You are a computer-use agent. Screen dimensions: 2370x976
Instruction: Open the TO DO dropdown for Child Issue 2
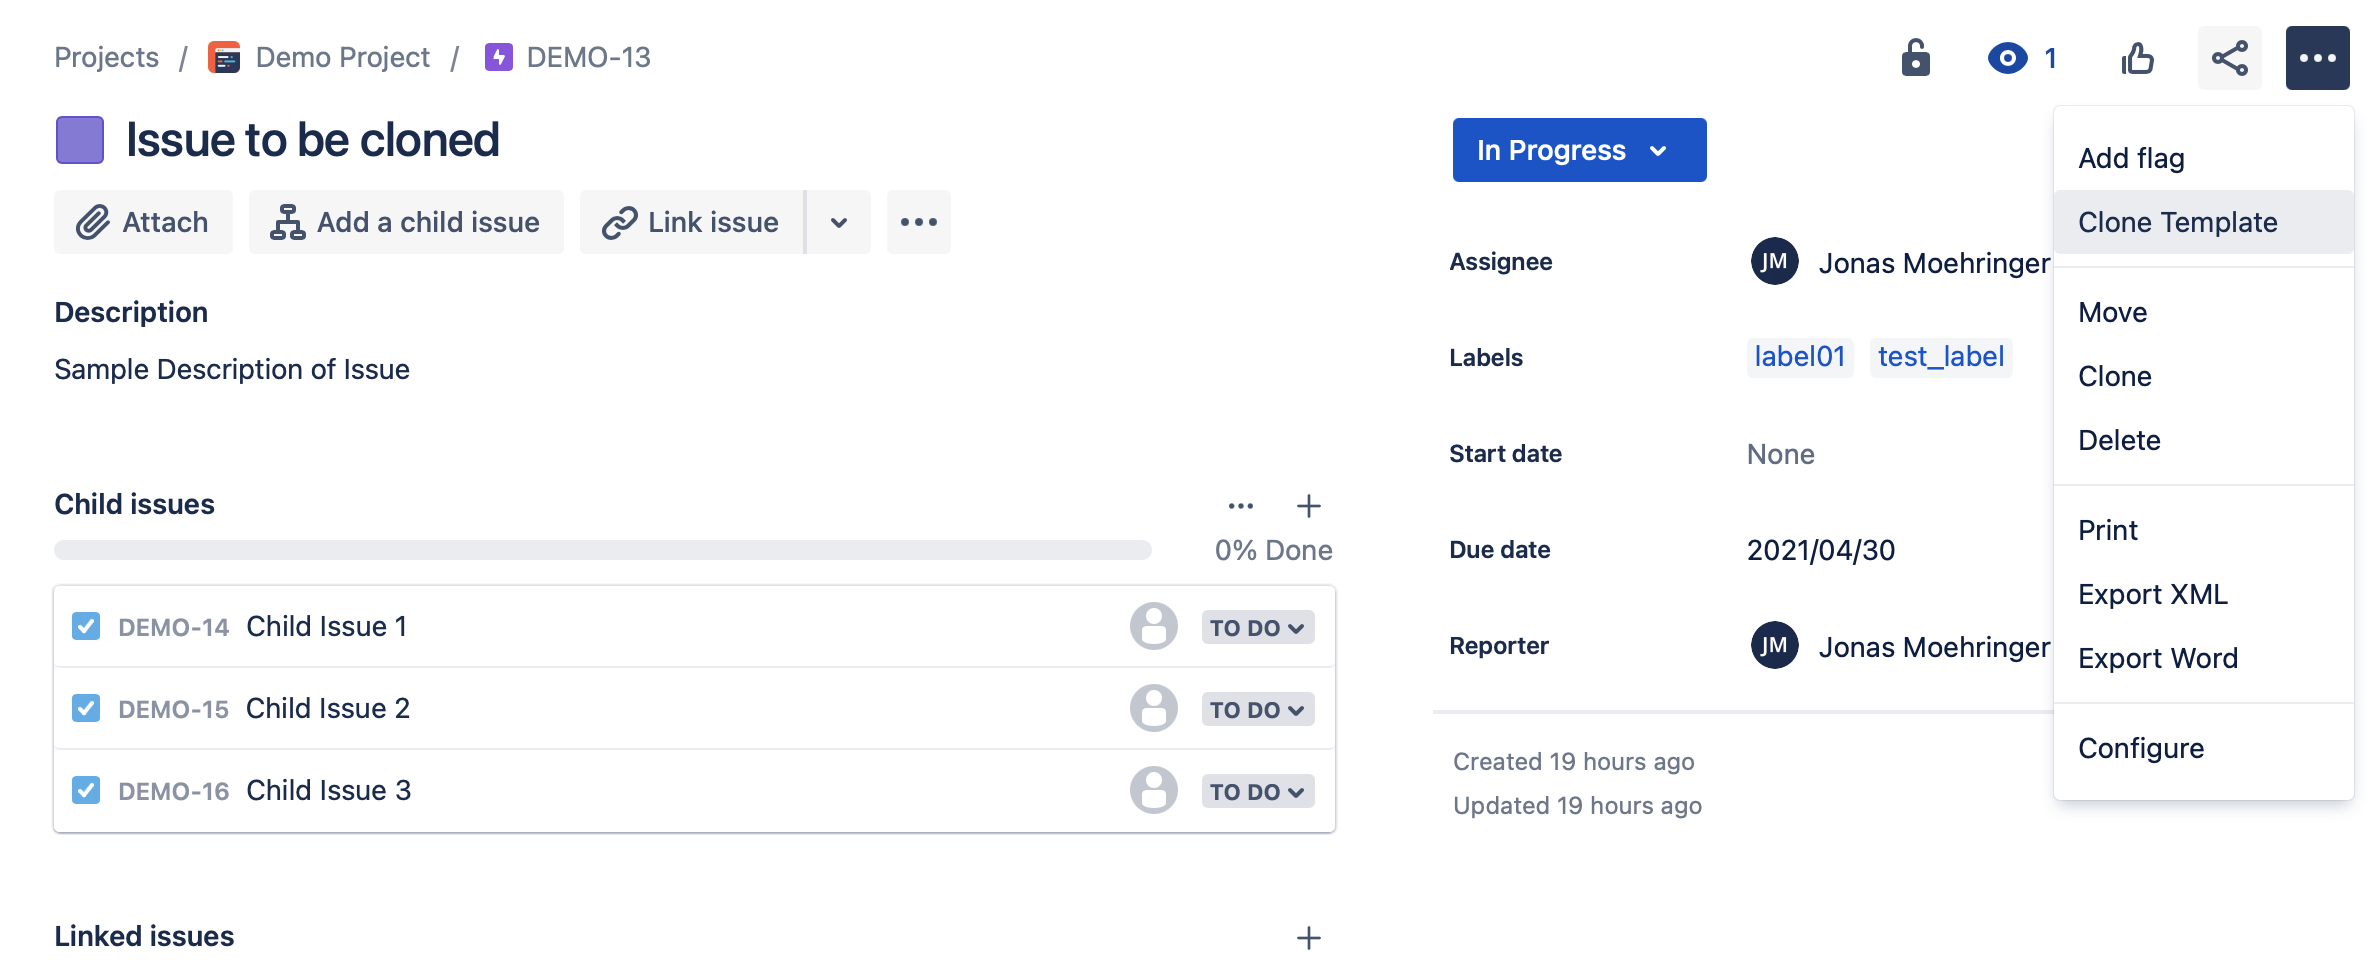tap(1257, 710)
